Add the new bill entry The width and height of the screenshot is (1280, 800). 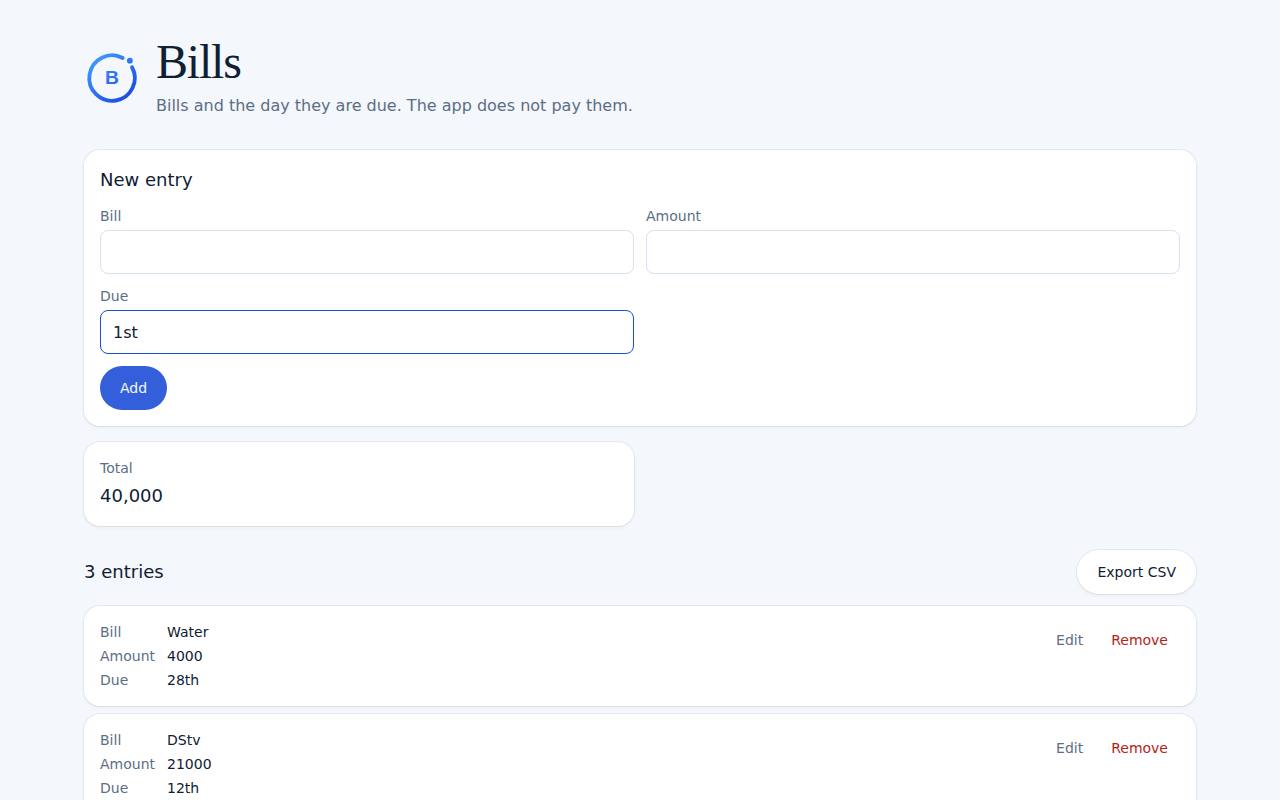coord(133,388)
